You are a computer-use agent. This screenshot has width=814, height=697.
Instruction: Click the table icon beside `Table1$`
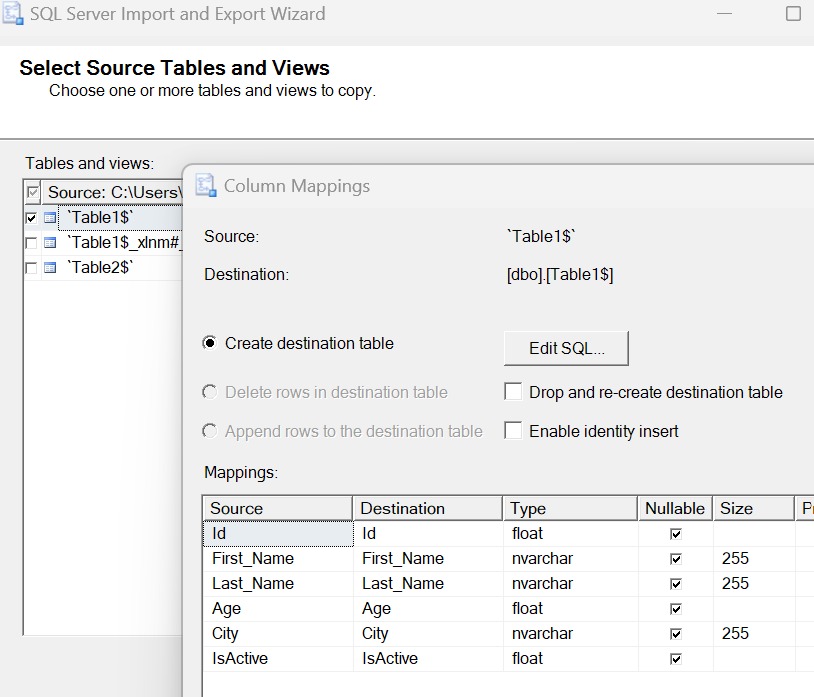50,217
